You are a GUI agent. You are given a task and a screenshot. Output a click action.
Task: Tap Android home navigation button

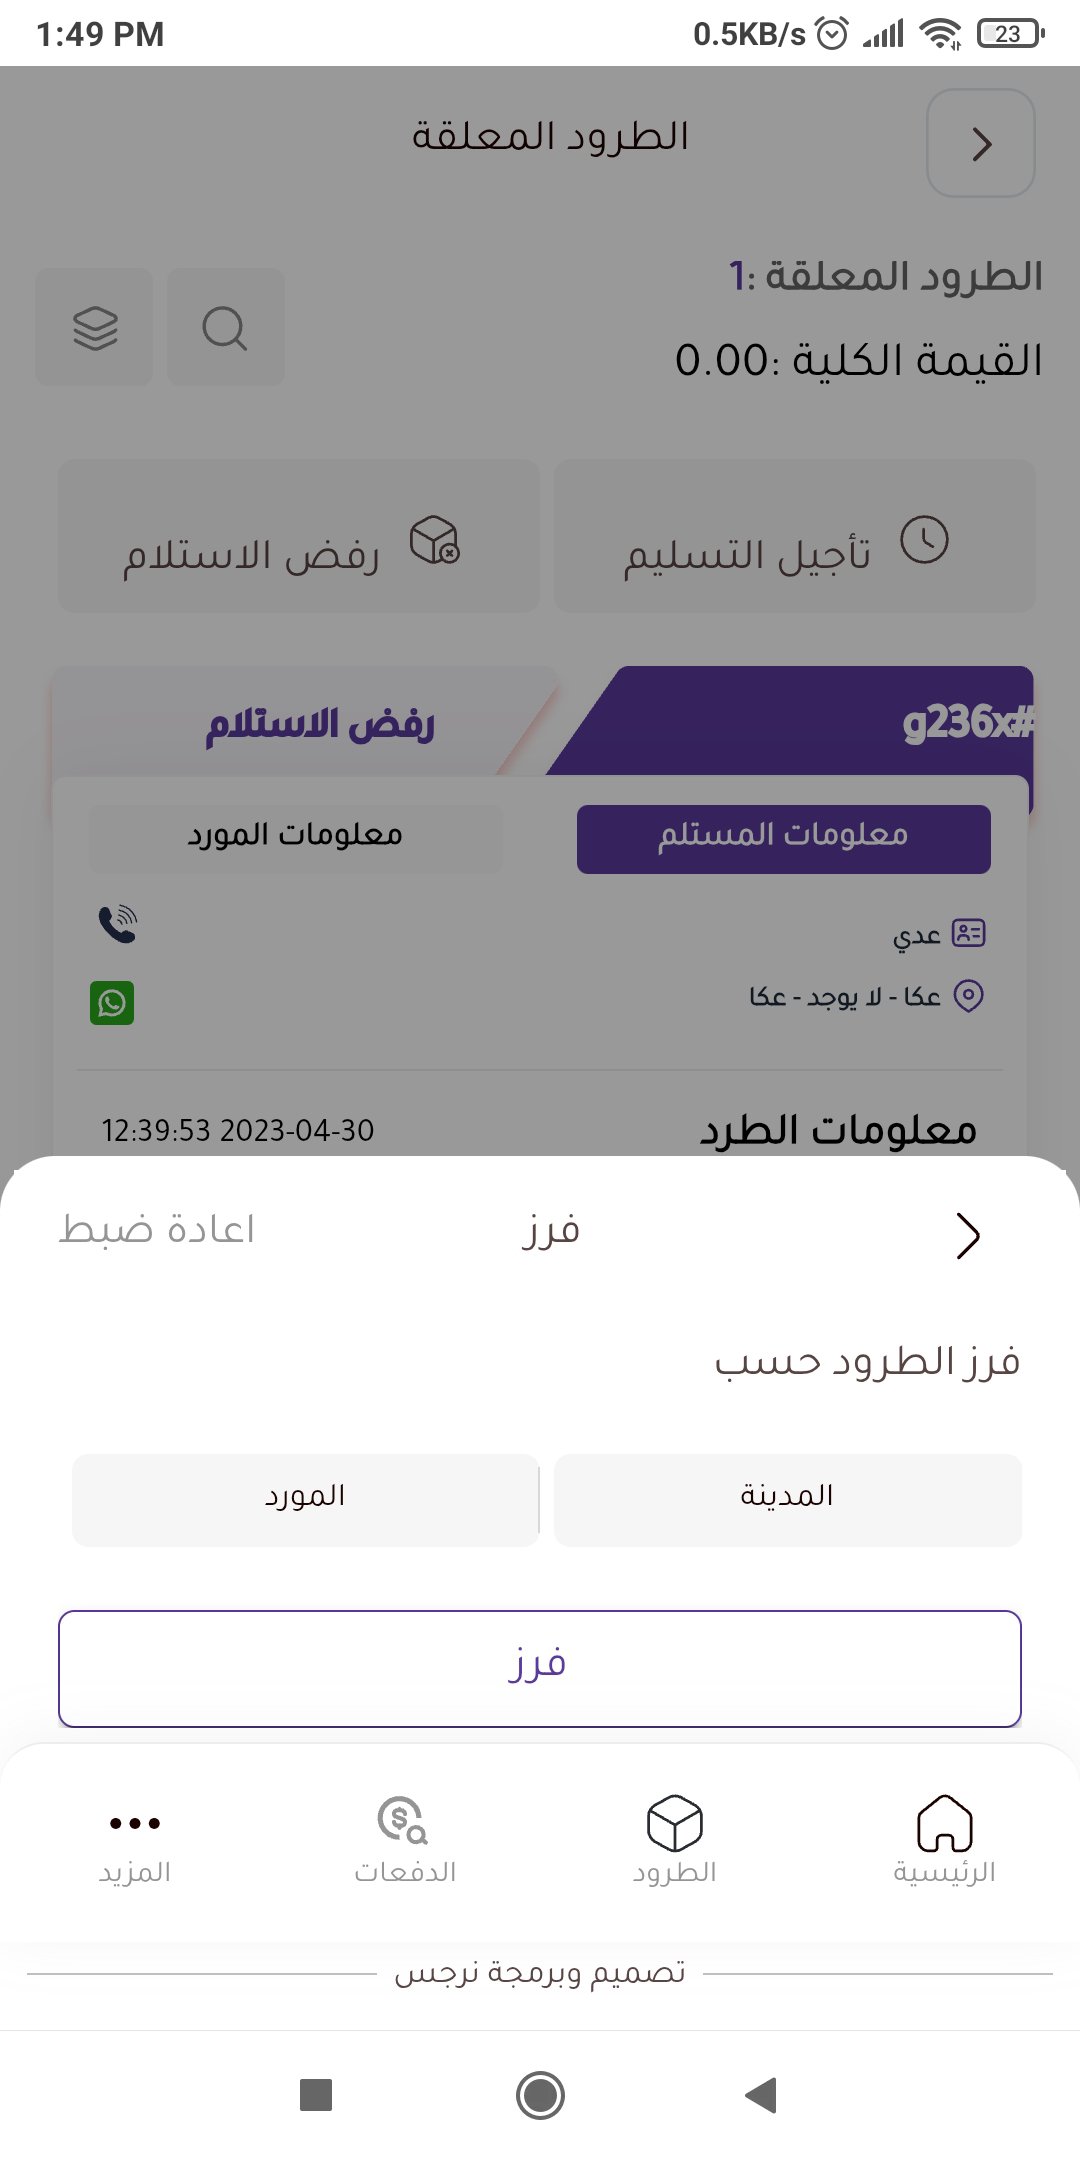click(x=540, y=2095)
